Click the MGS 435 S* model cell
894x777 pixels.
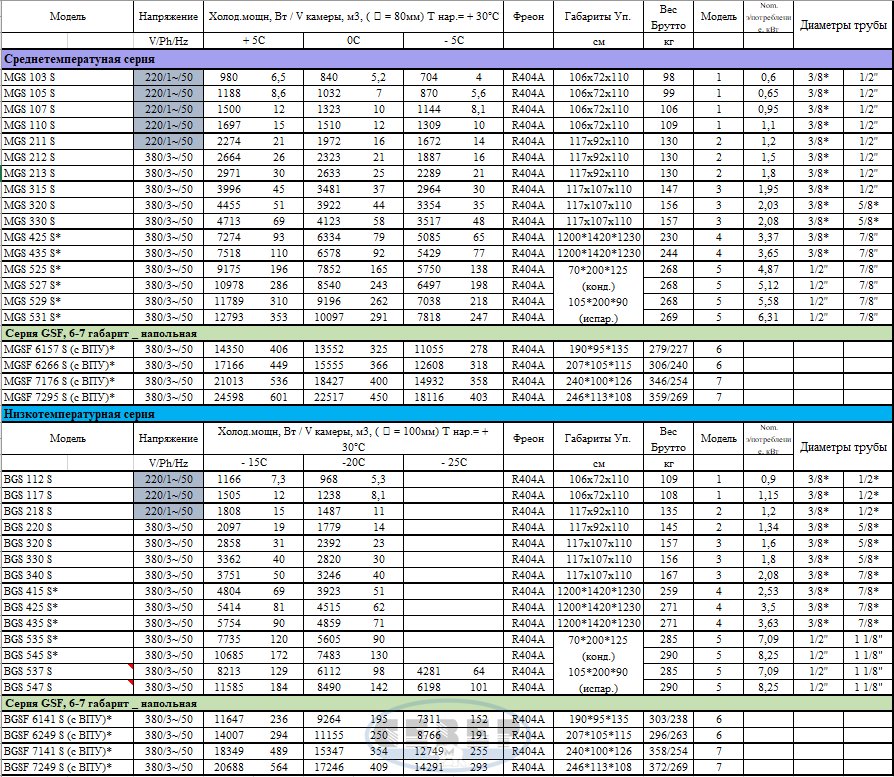click(x=67, y=253)
